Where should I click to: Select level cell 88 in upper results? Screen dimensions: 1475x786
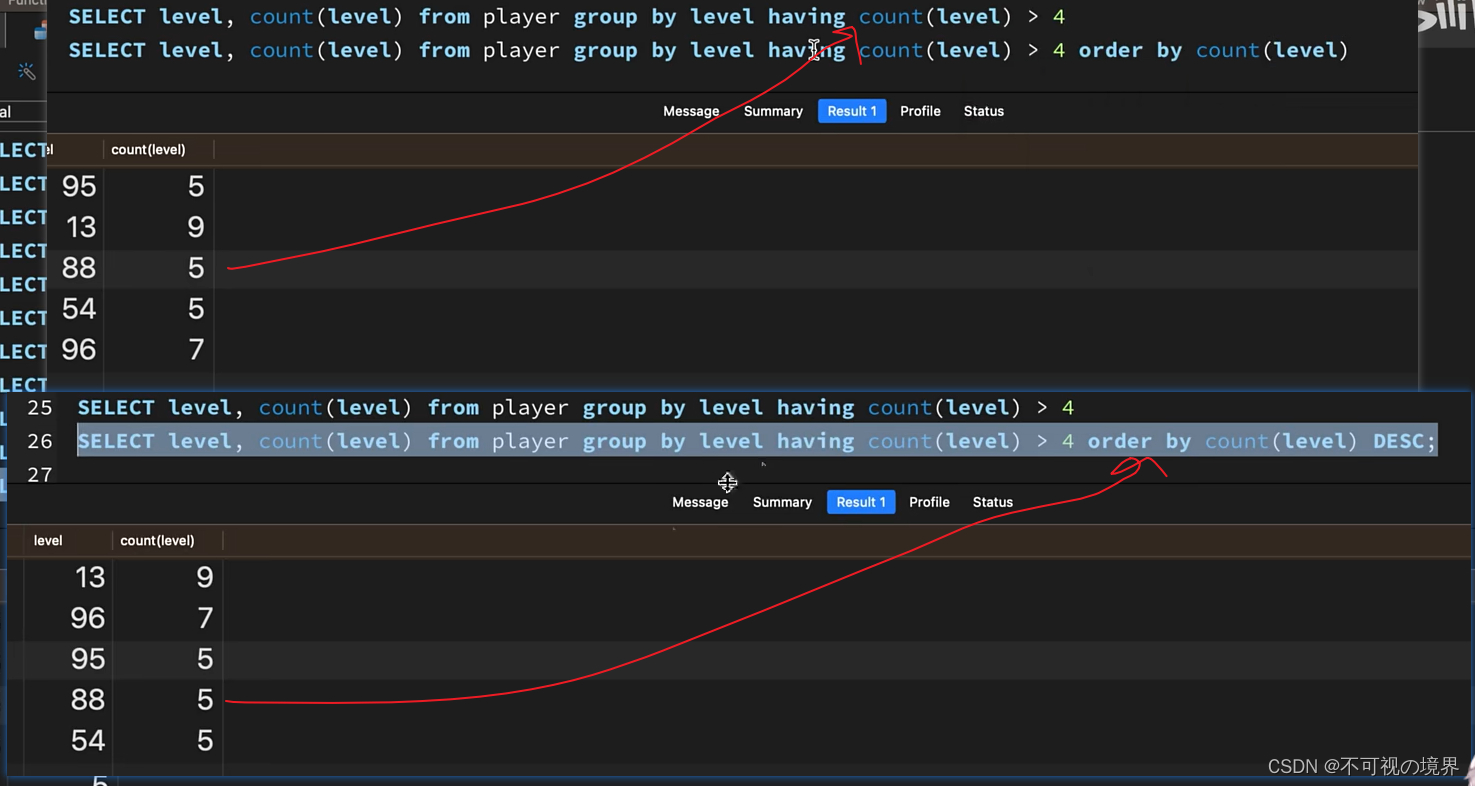coord(79,268)
